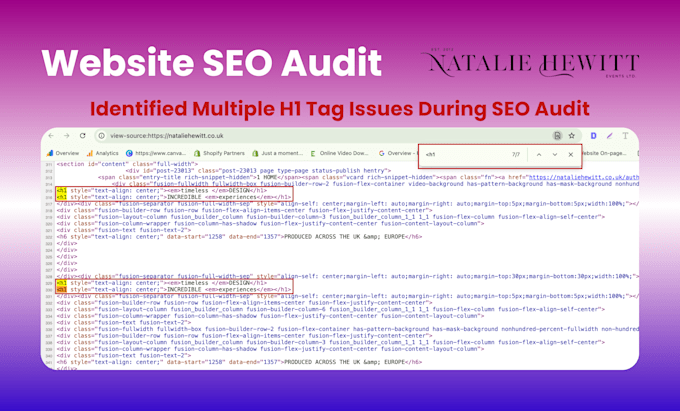This screenshot has width=680, height=411.
Task: Open the Canva bookmark
Action: click(156, 153)
